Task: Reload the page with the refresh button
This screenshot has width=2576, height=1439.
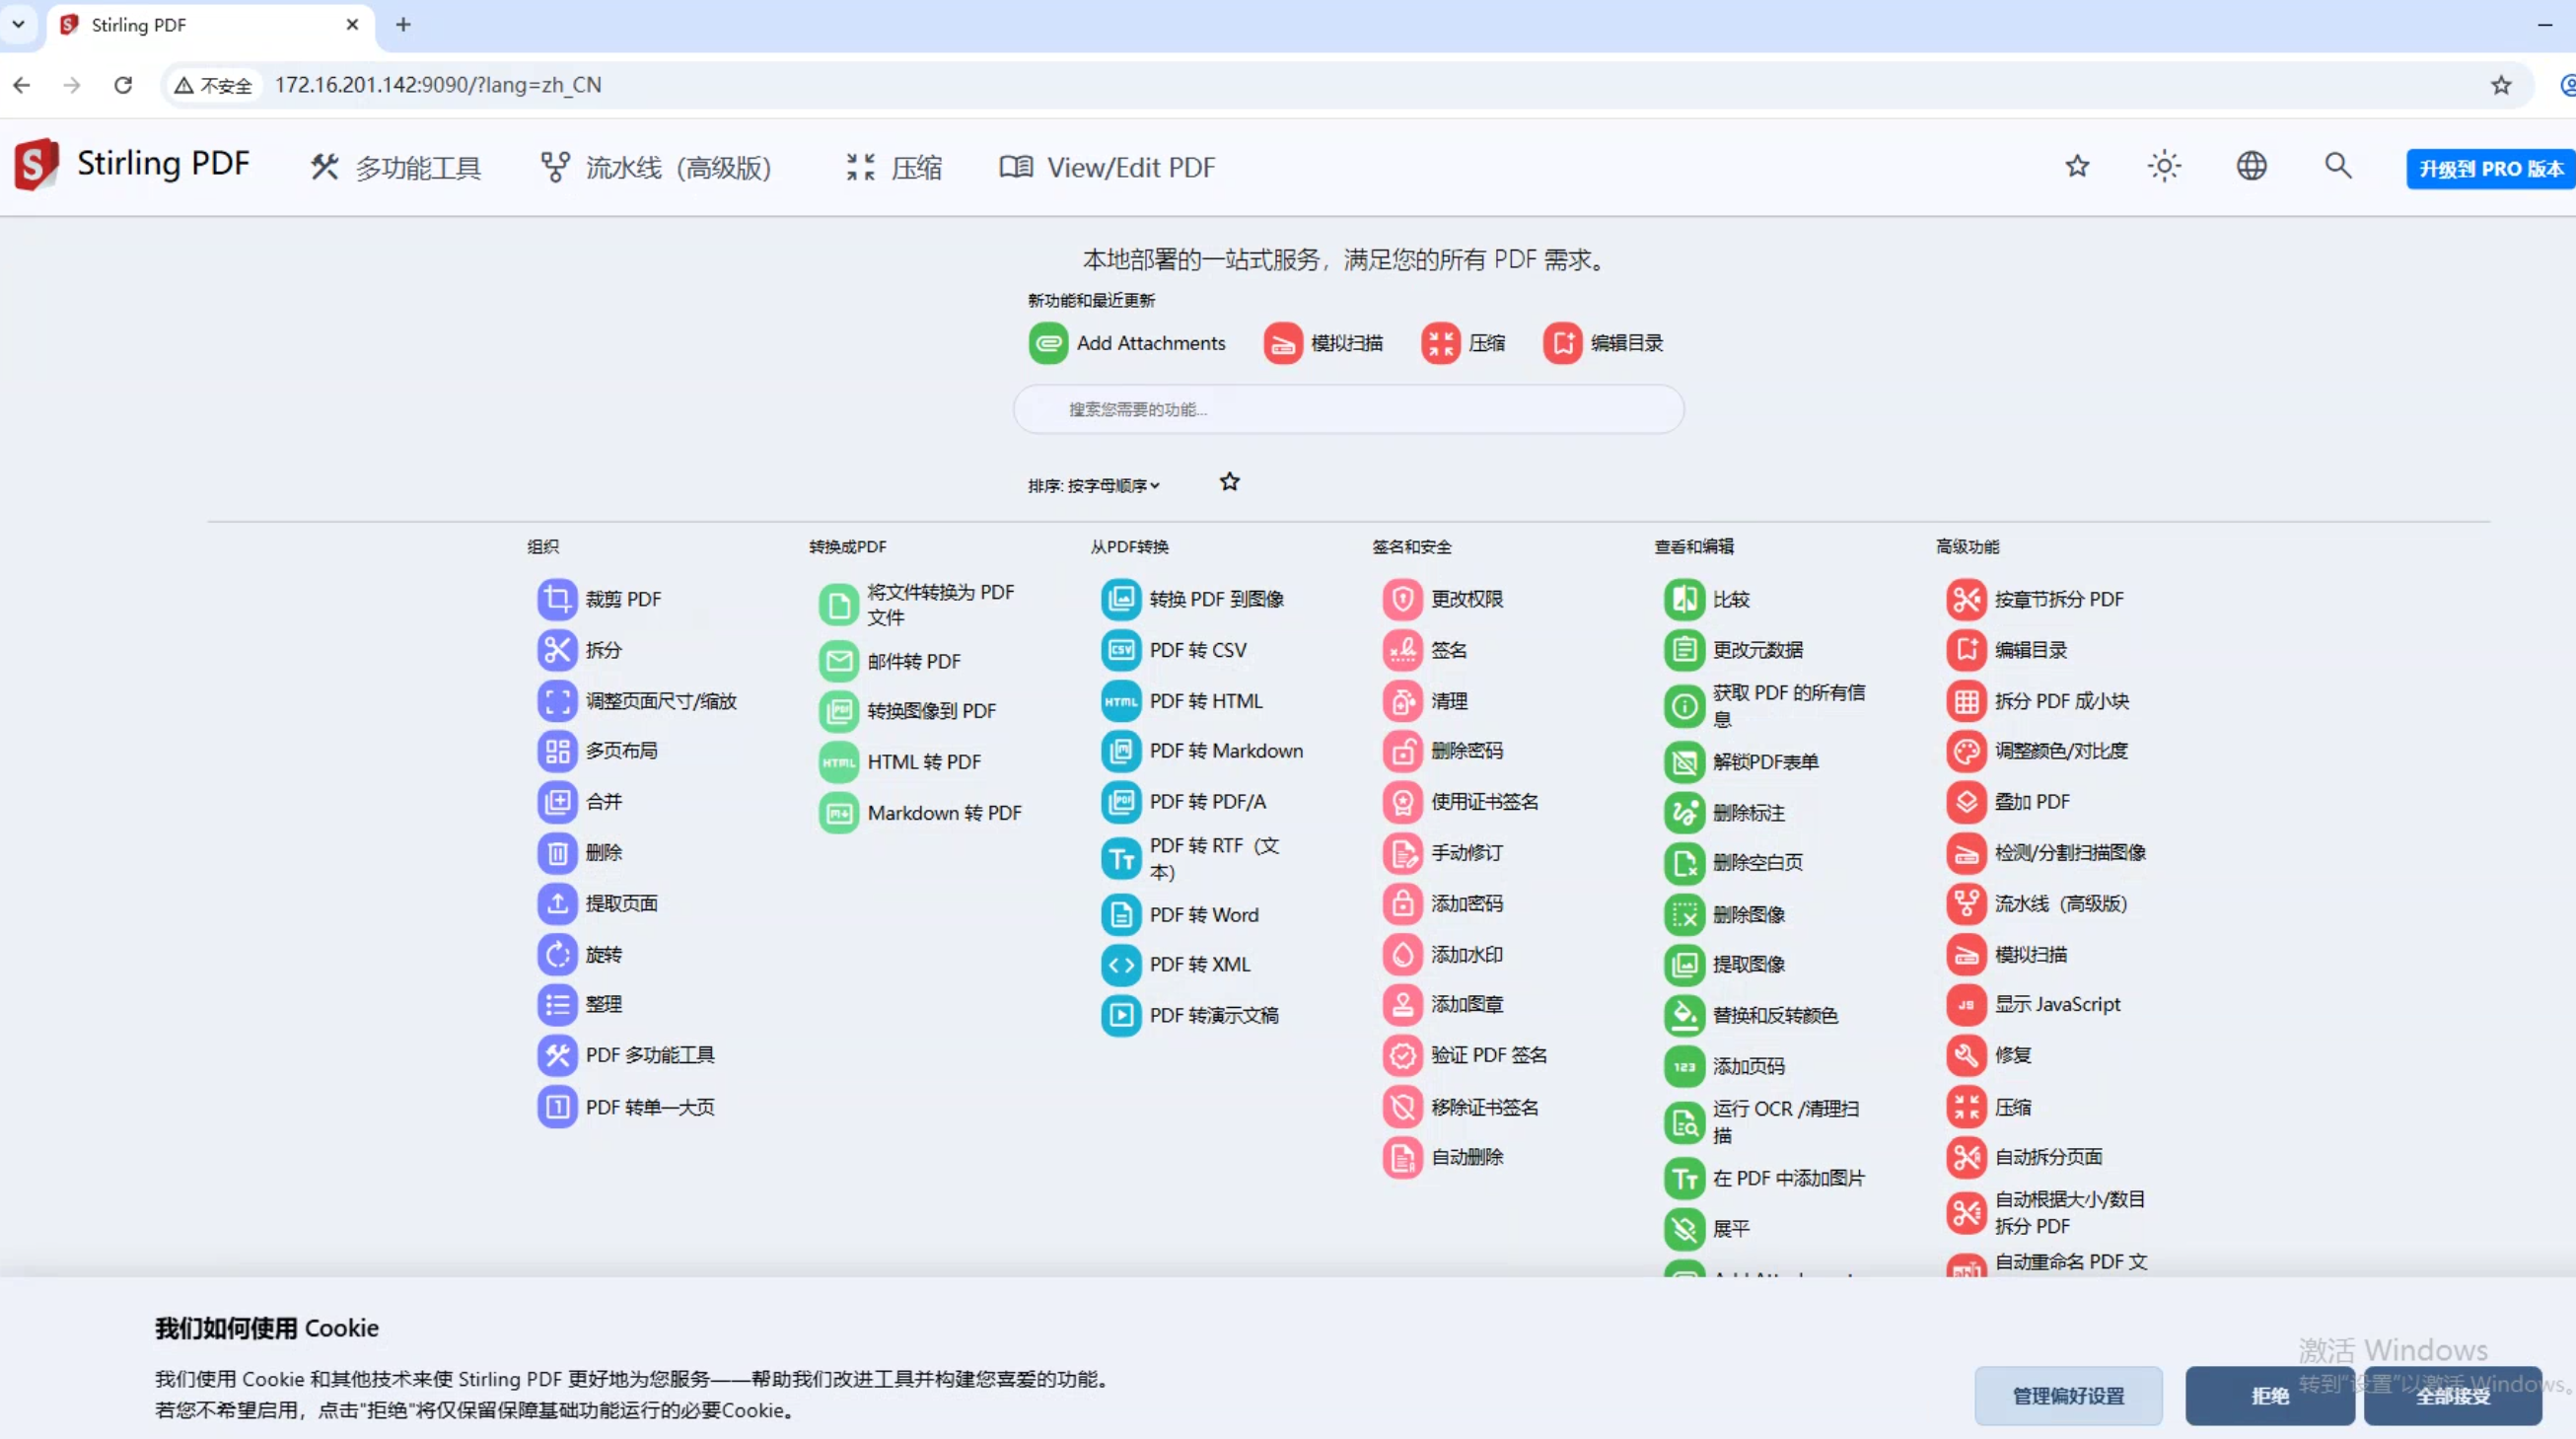Action: (123, 85)
